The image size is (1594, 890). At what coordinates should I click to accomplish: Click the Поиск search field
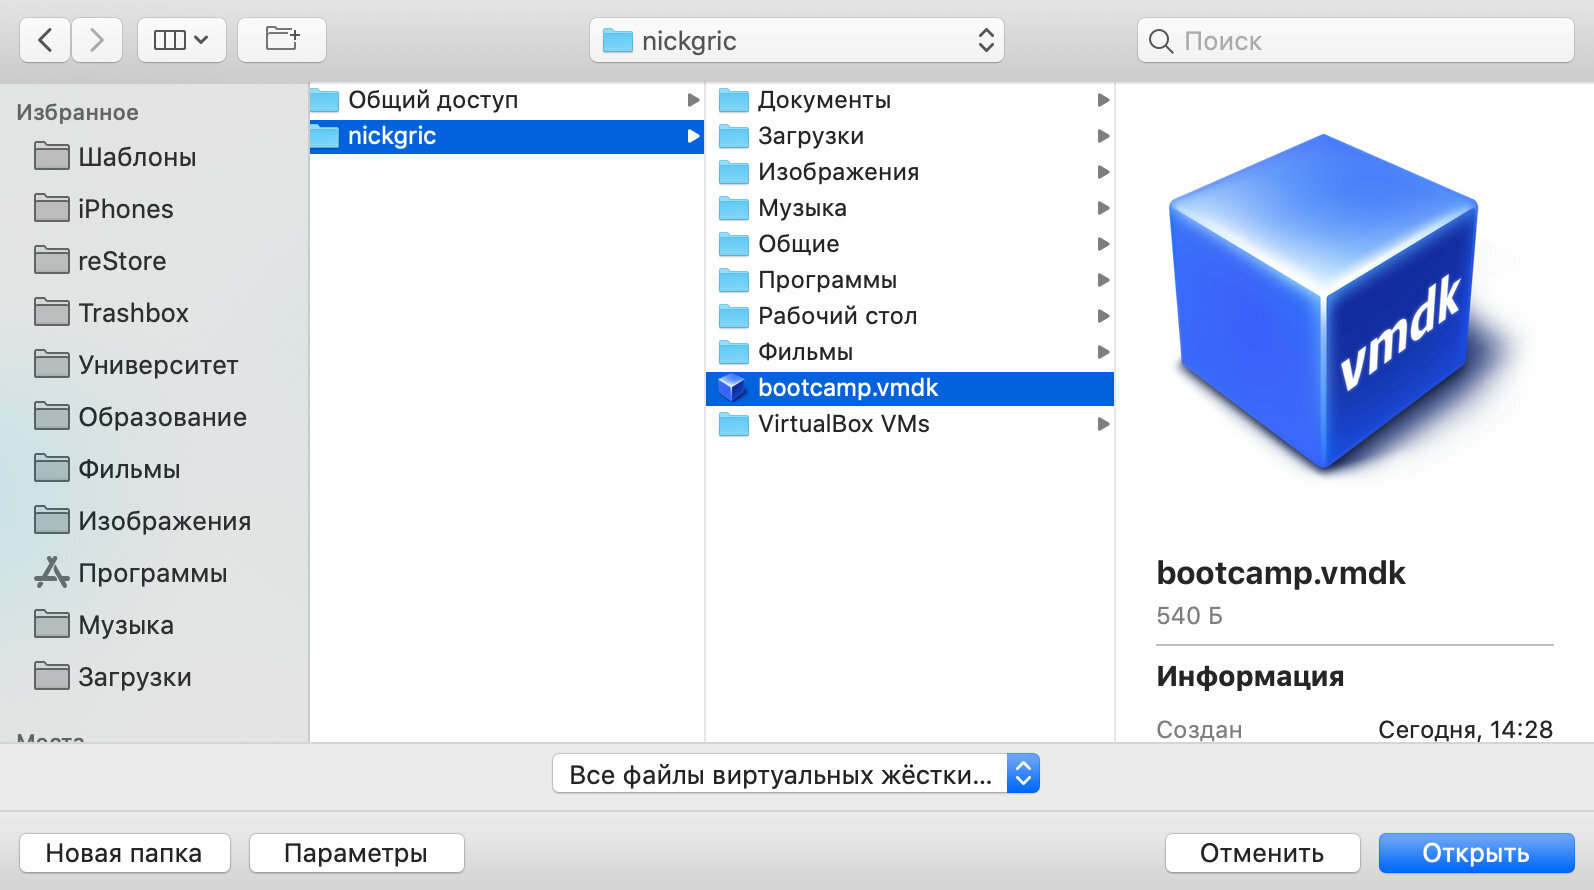[x=1356, y=40]
